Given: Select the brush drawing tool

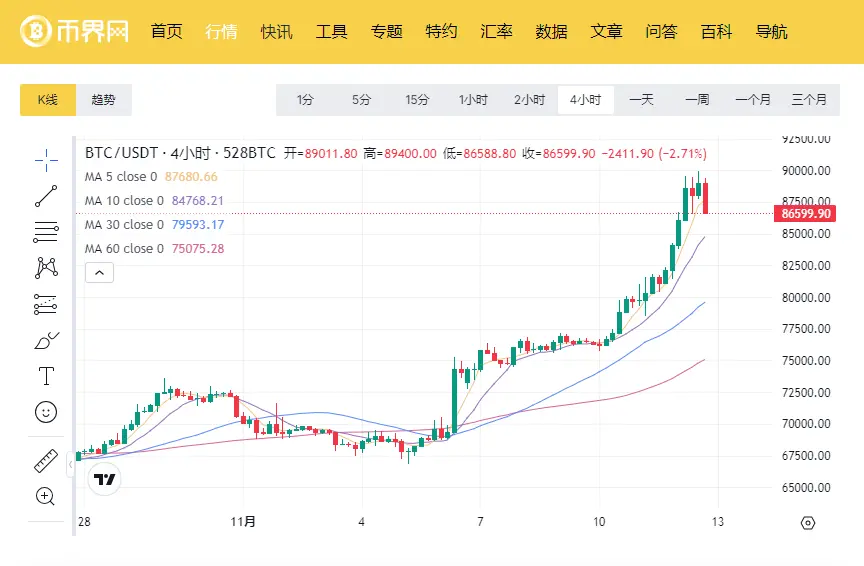Looking at the screenshot, I should point(46,341).
